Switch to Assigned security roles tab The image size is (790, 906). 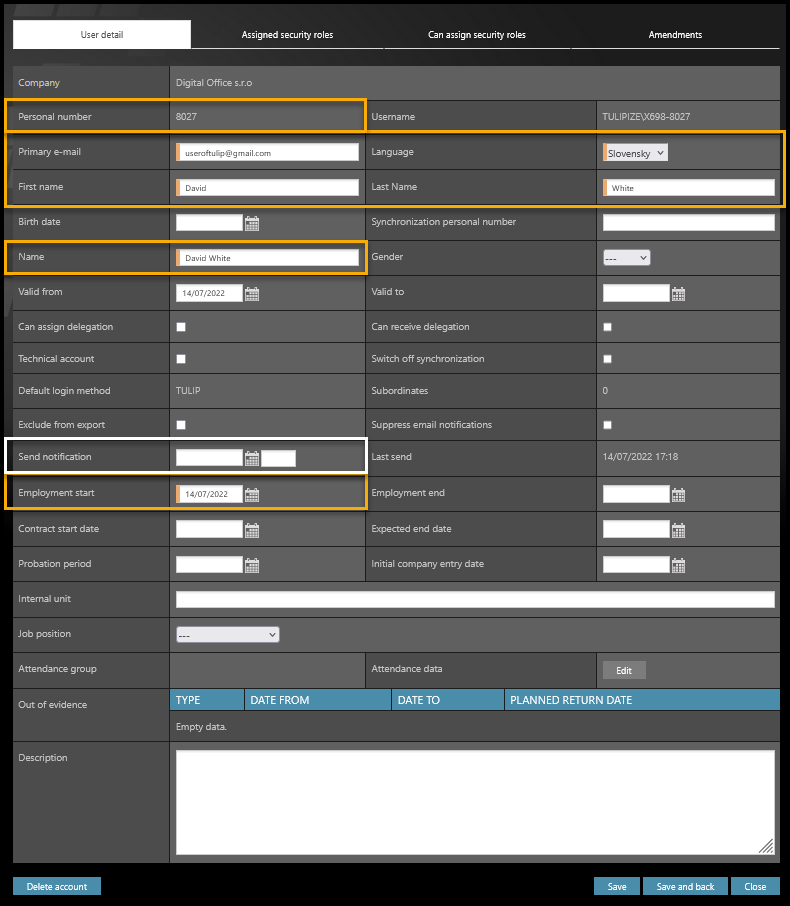[x=287, y=35]
